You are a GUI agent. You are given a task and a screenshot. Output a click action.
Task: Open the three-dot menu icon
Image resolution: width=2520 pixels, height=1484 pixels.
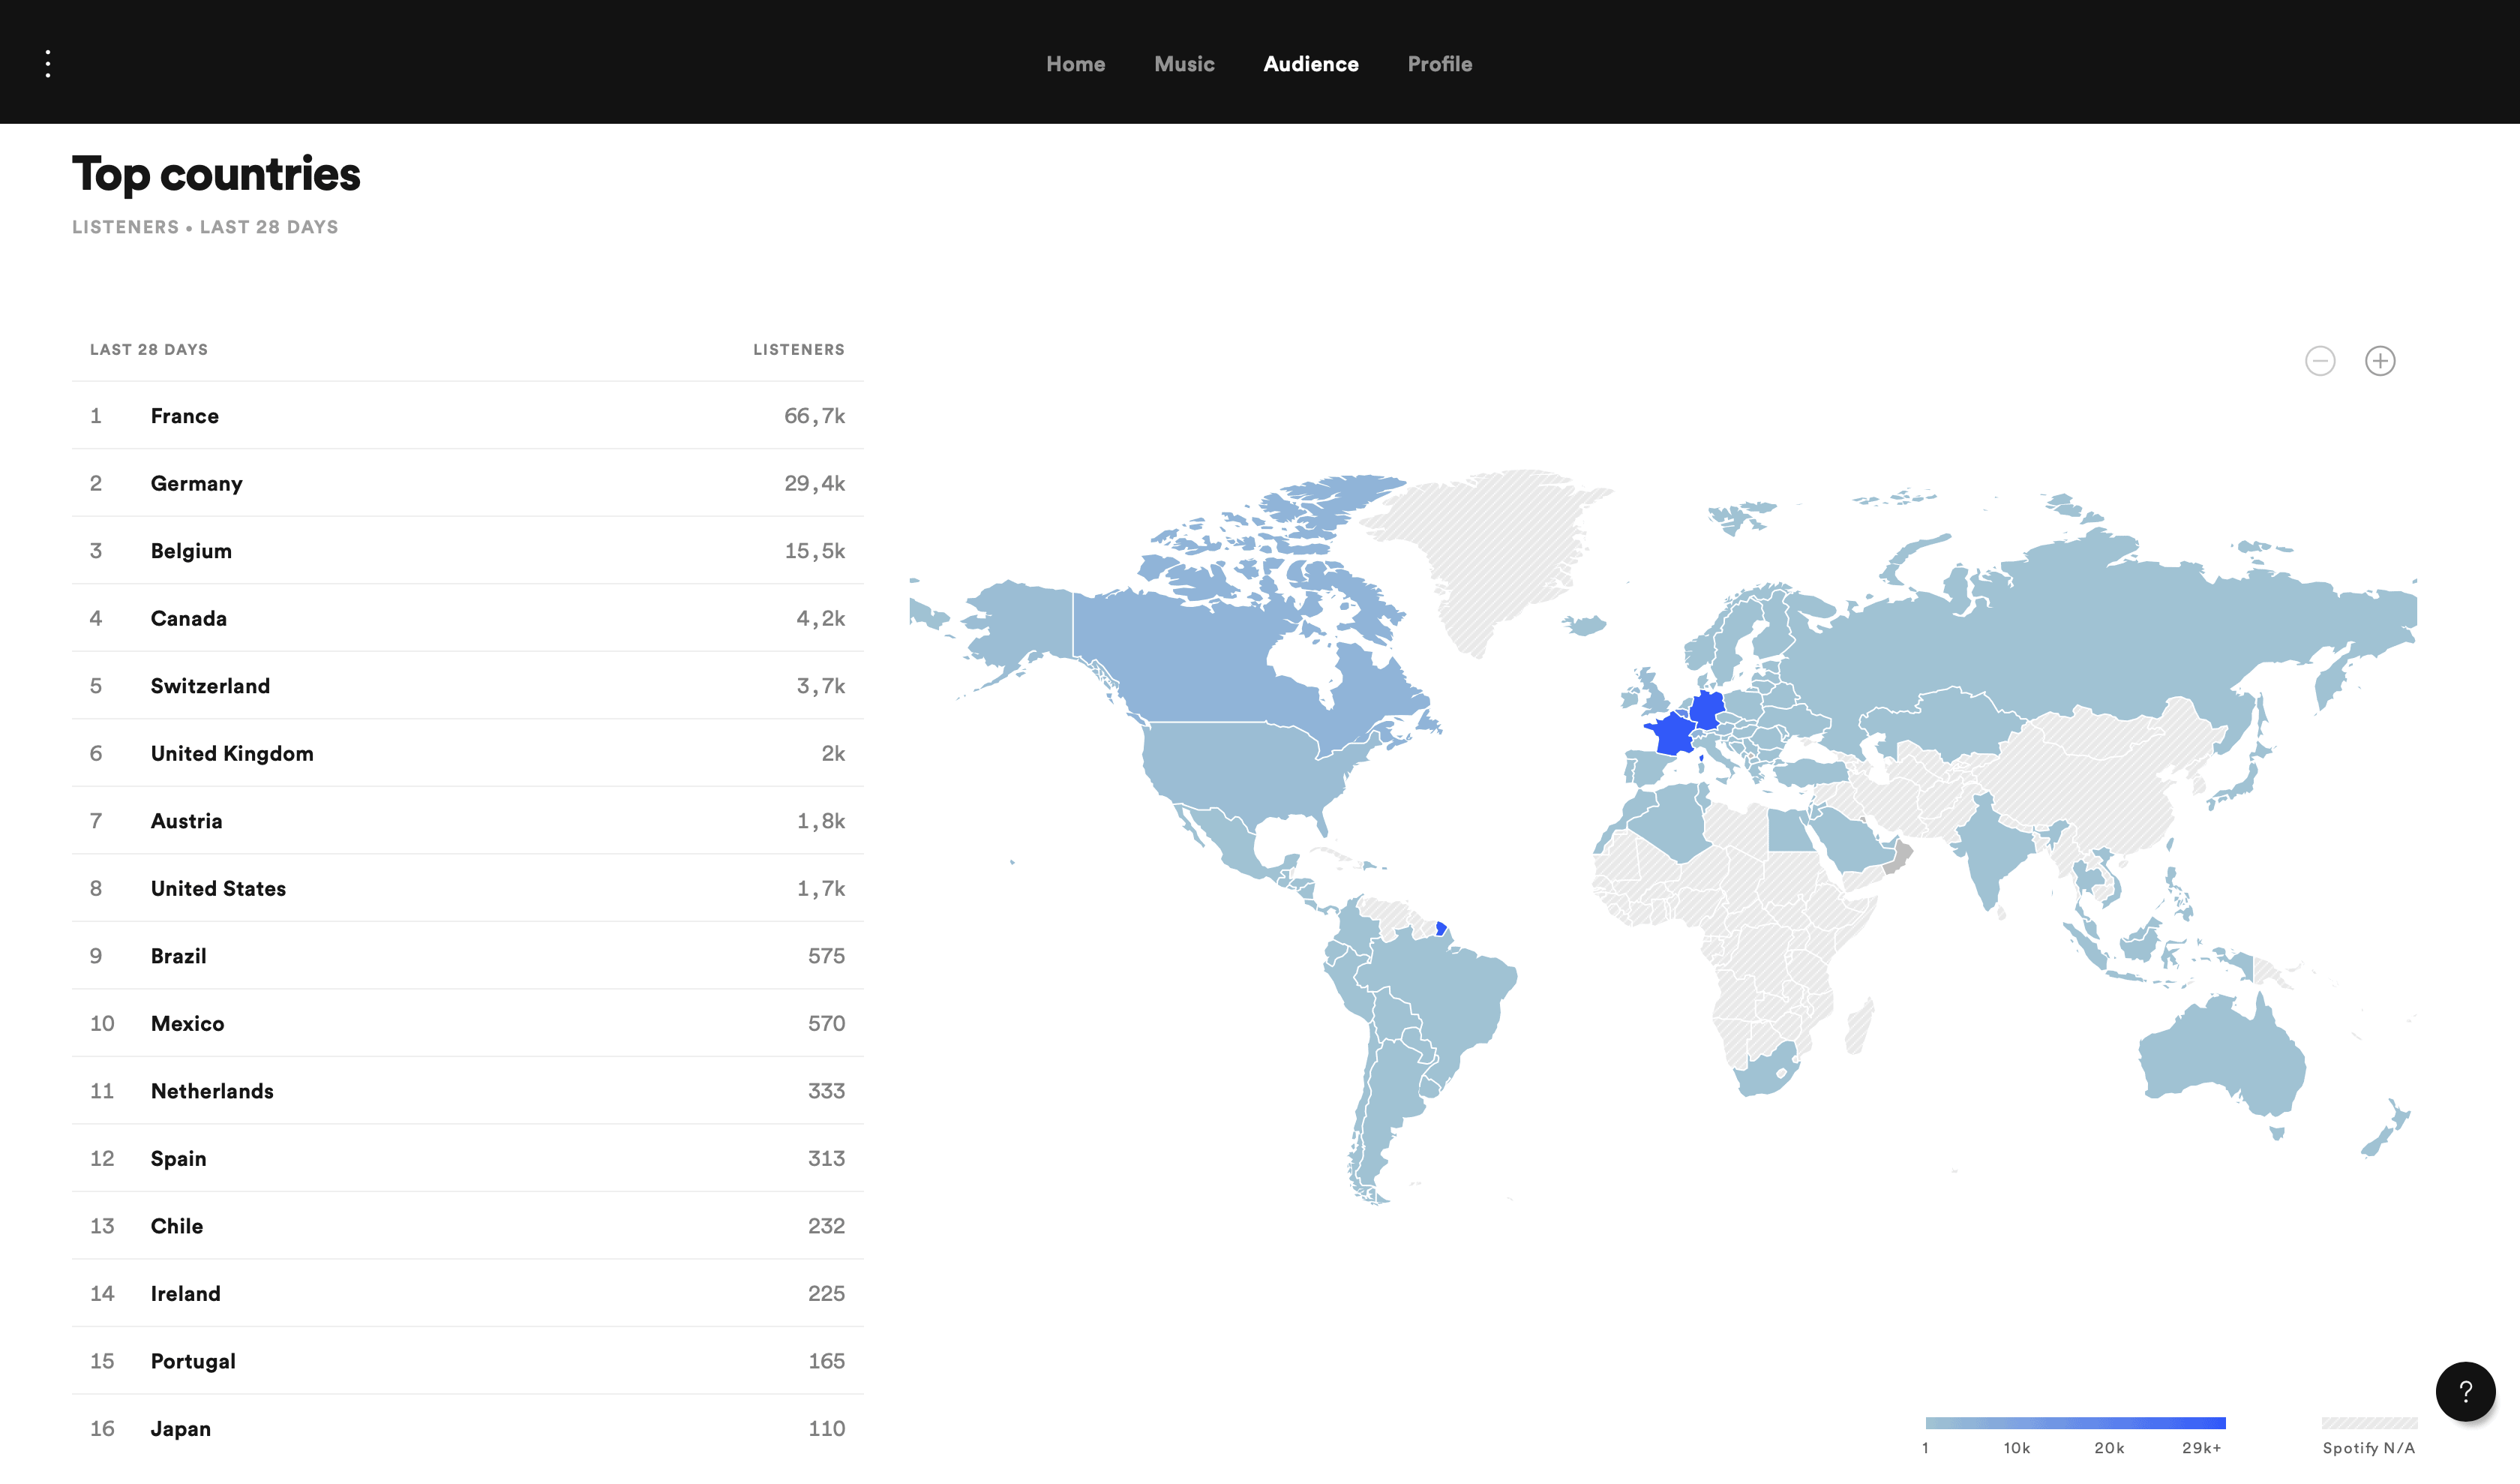(48, 63)
